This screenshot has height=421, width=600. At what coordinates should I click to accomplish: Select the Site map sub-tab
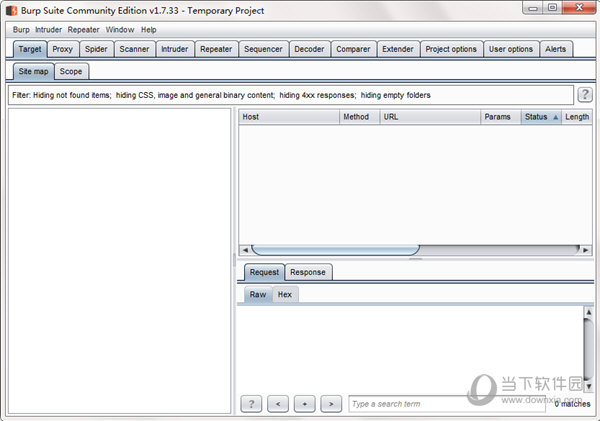point(34,72)
